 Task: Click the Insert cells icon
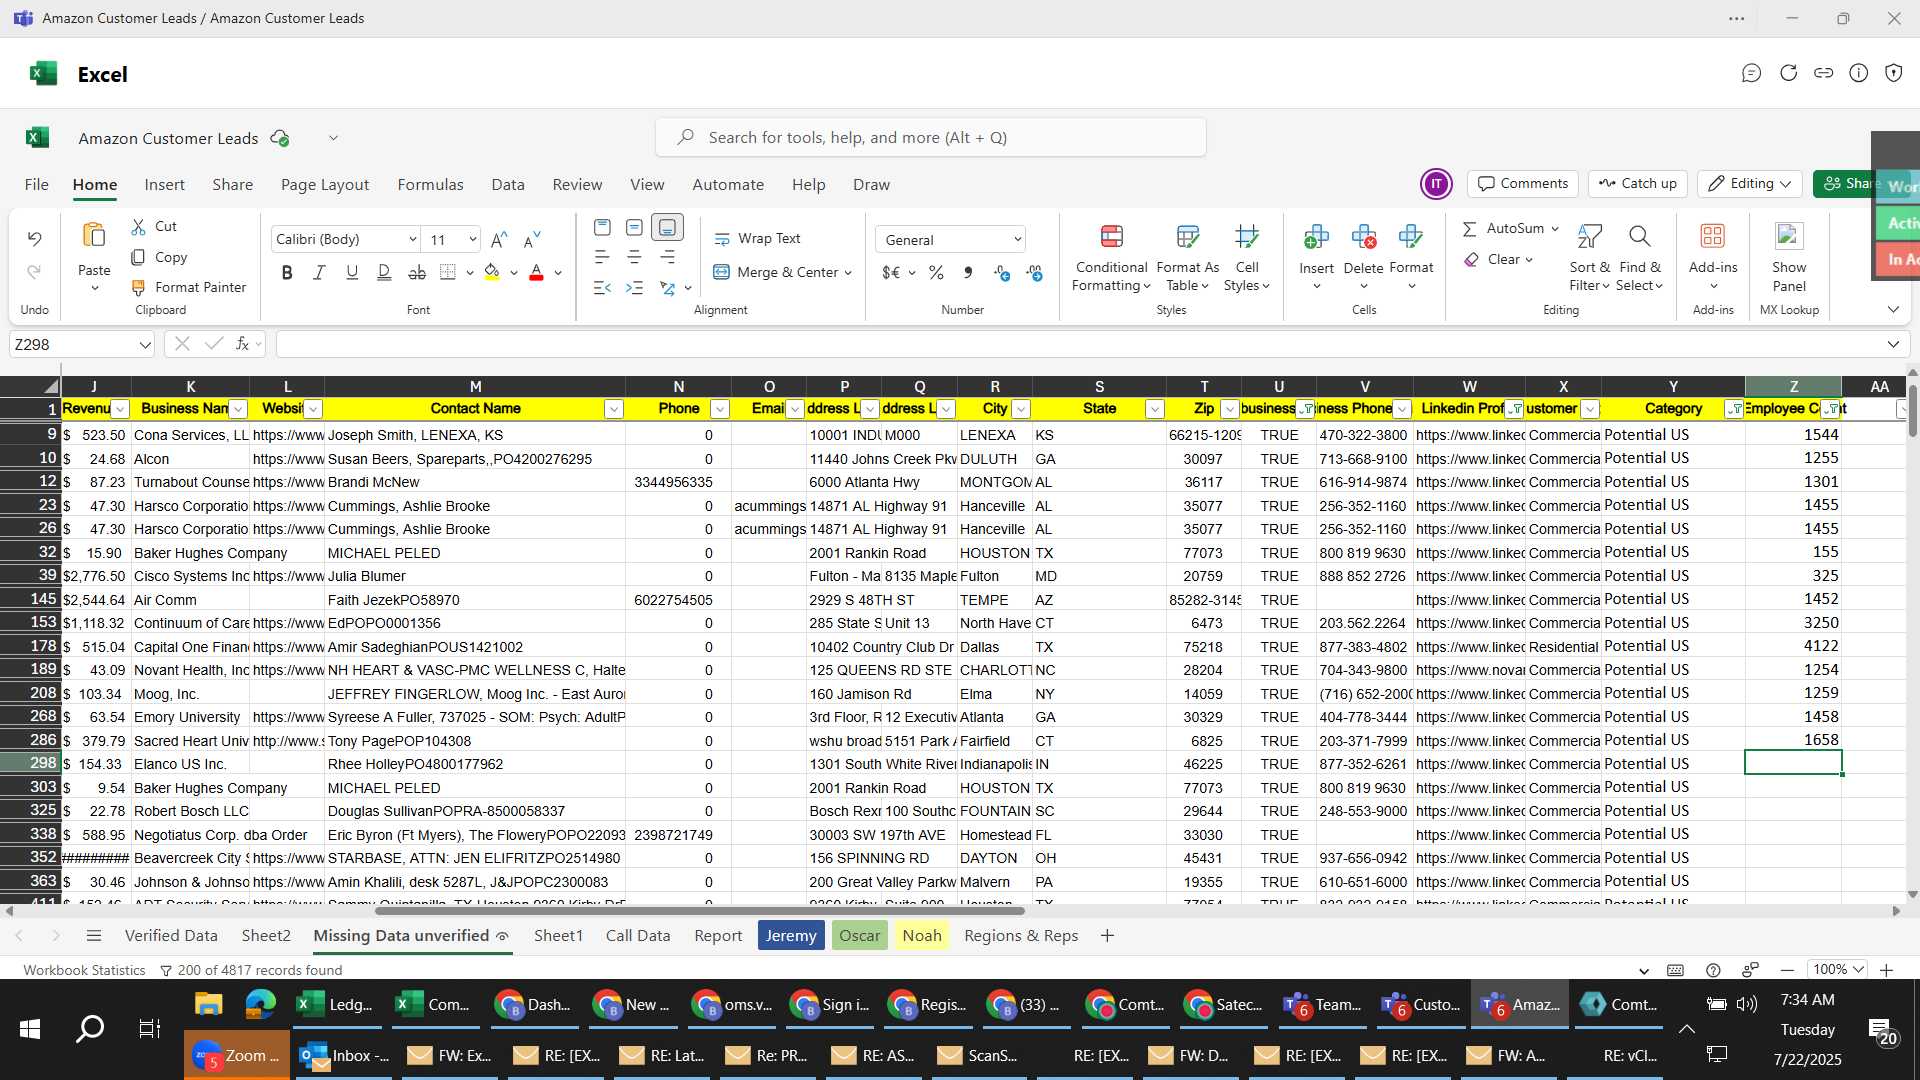coord(1316,237)
